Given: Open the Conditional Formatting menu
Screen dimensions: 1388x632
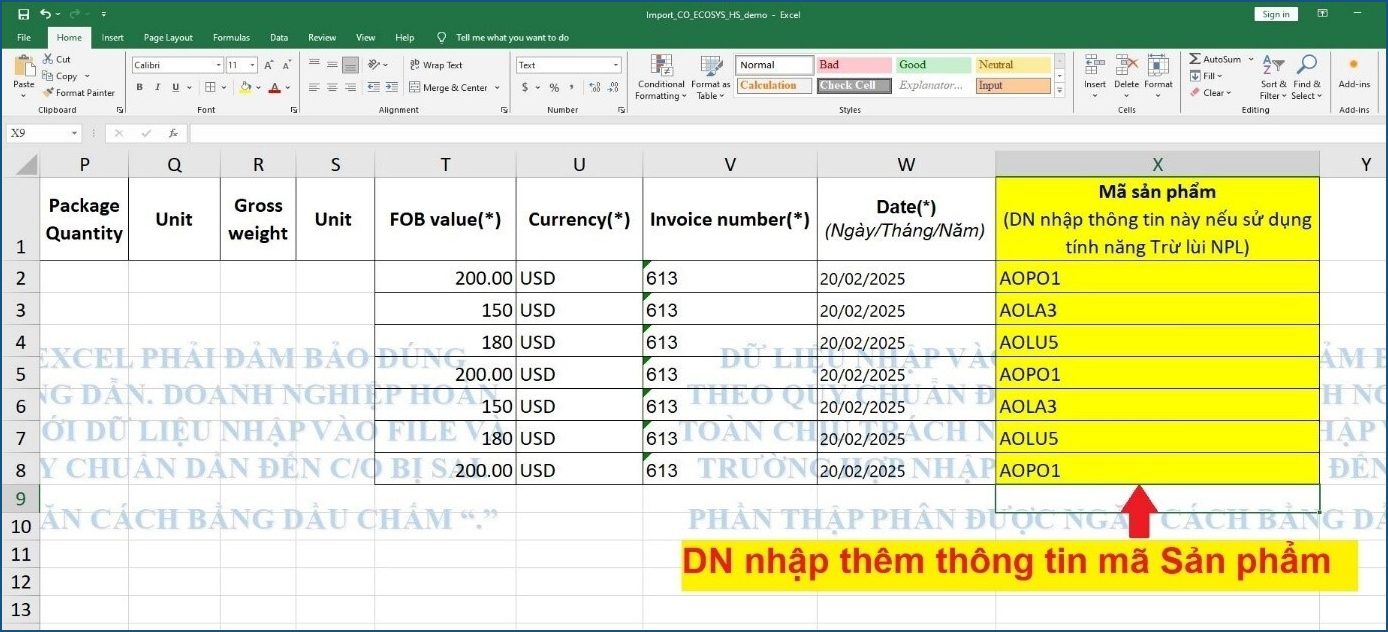Looking at the screenshot, I should 661,78.
